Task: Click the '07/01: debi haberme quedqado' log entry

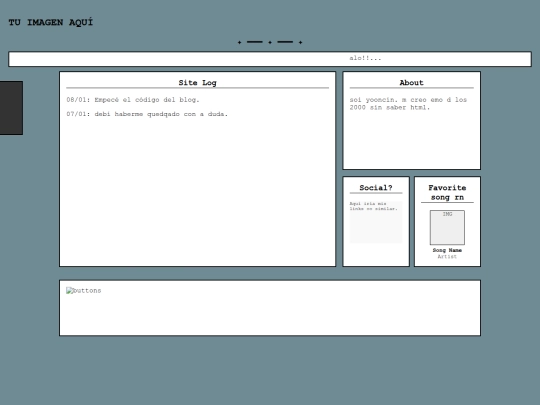Action: [147, 114]
